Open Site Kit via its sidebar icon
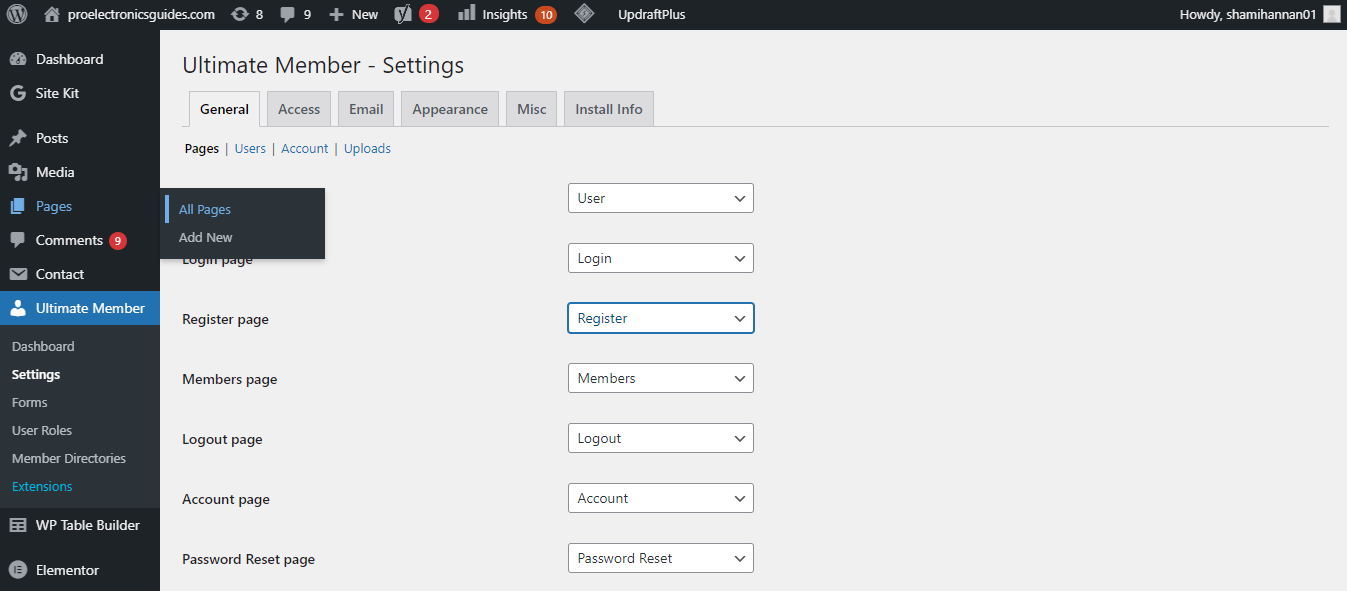 click(20, 93)
